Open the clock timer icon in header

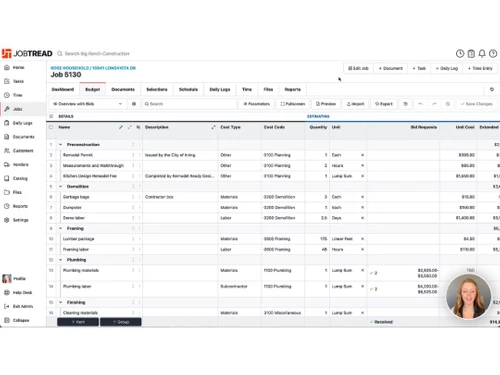coord(460,54)
